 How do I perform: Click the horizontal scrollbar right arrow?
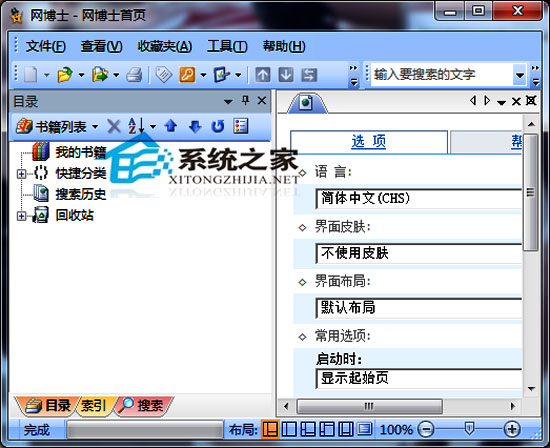coord(513,406)
